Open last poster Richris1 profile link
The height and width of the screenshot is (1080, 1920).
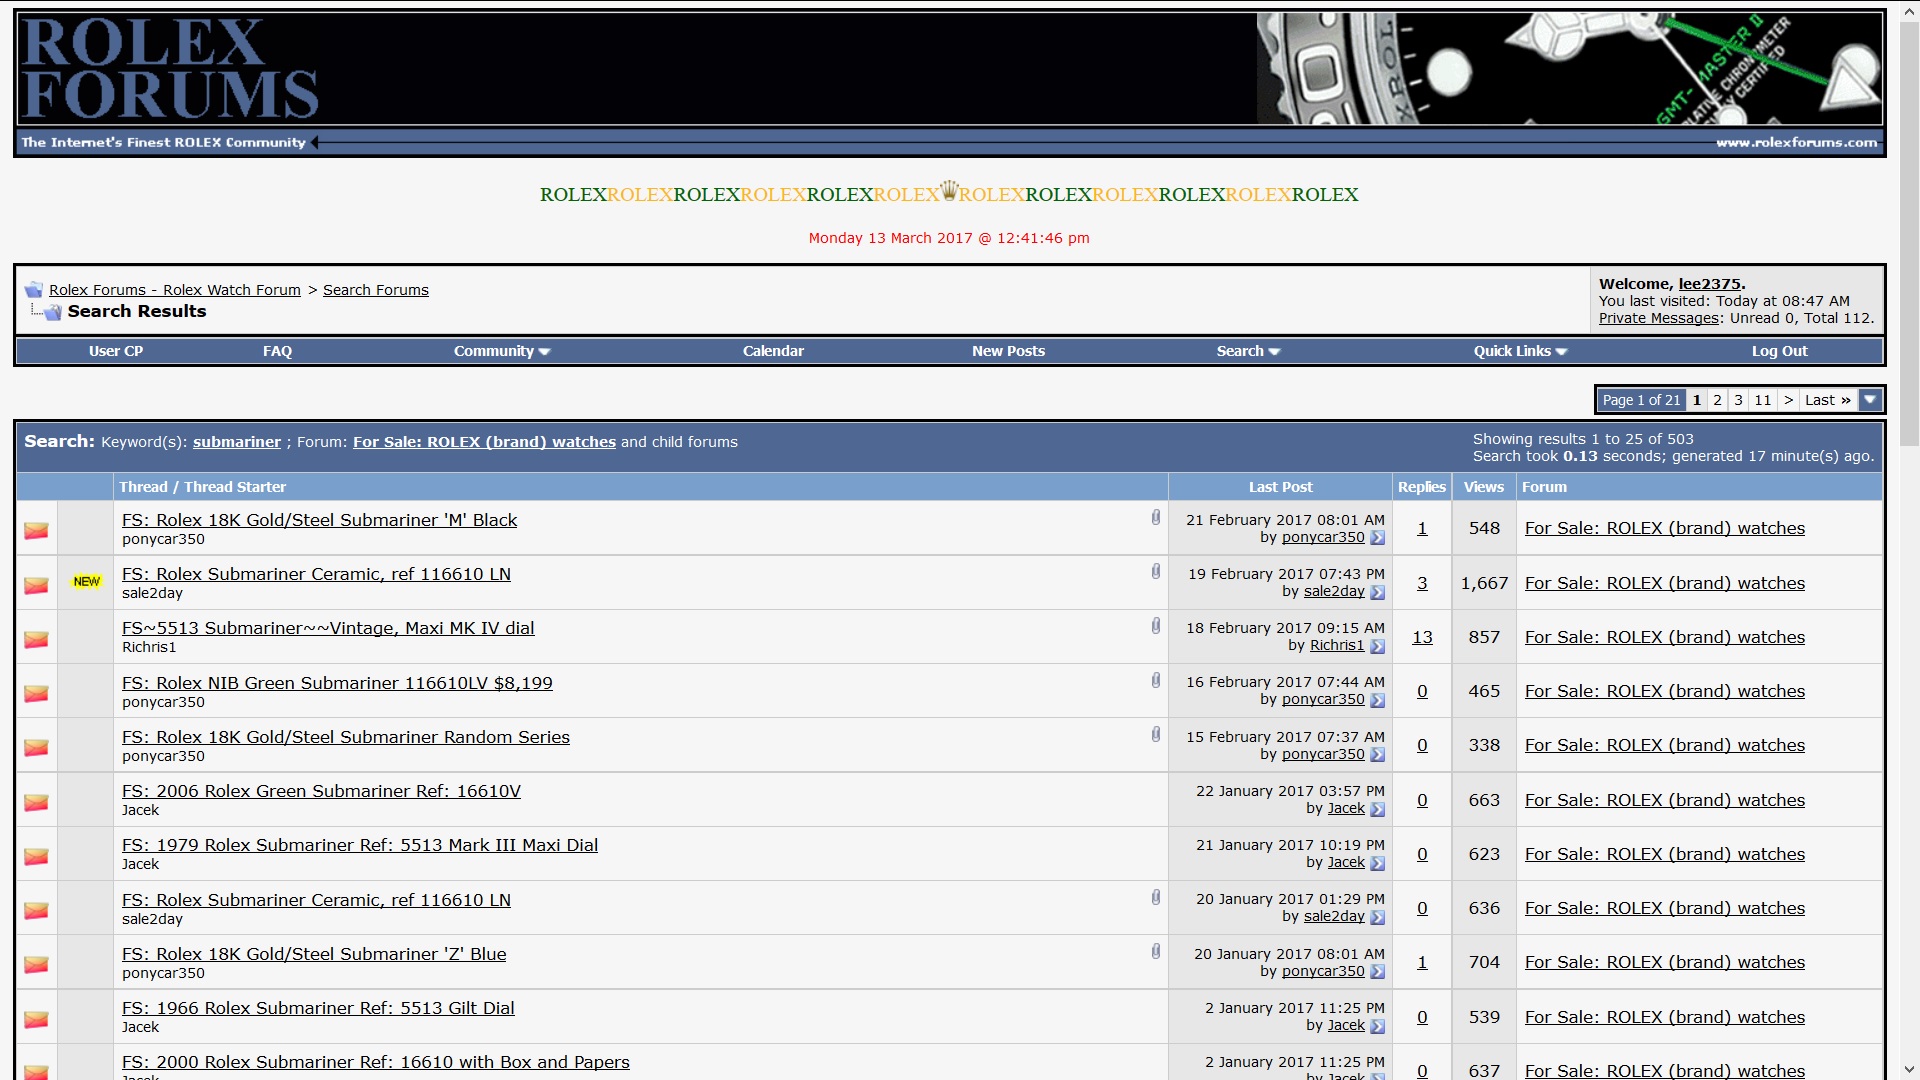click(1337, 646)
